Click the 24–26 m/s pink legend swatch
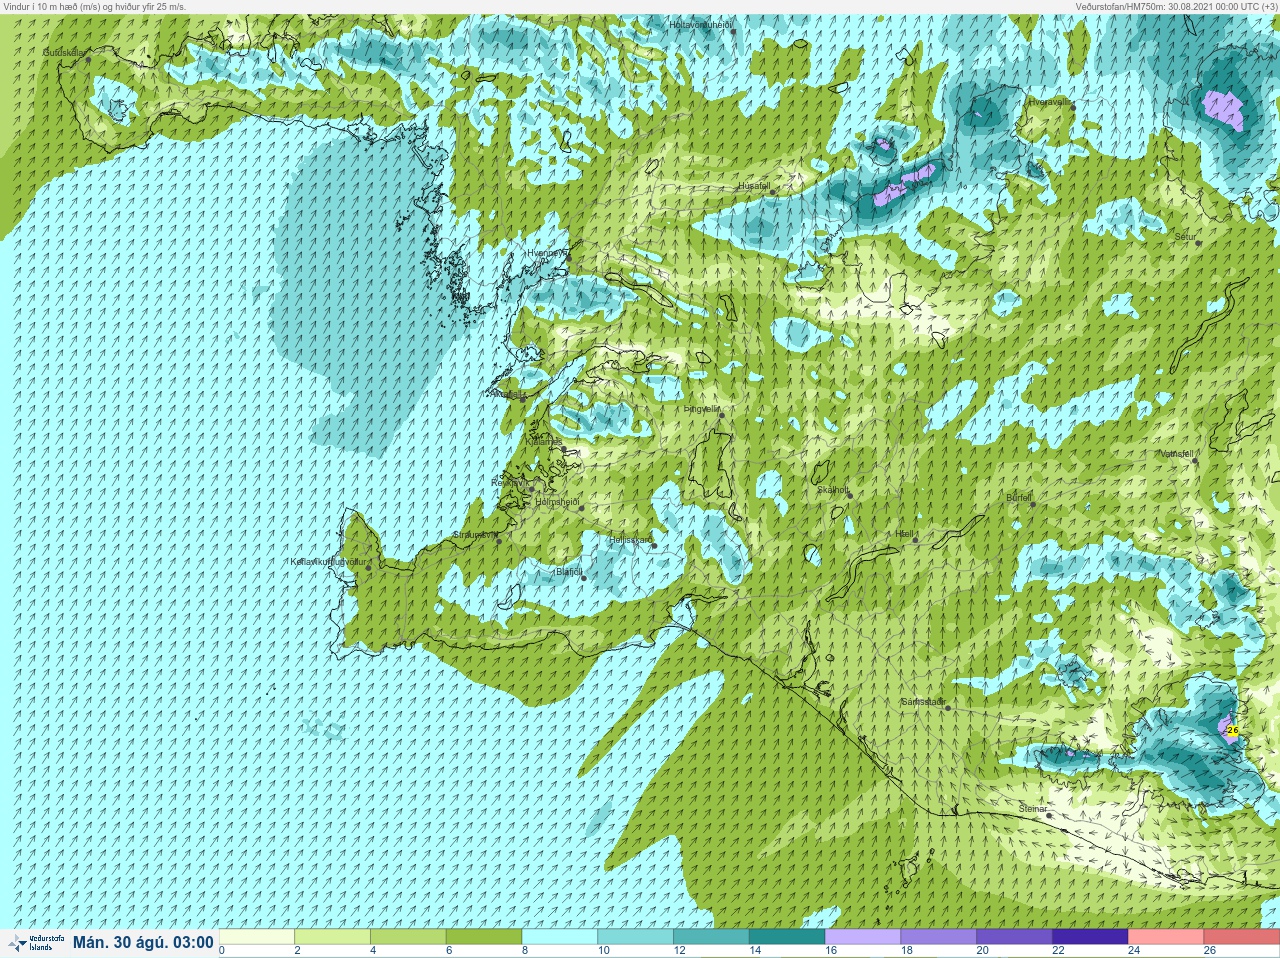The width and height of the screenshot is (1280, 958). tap(1165, 937)
